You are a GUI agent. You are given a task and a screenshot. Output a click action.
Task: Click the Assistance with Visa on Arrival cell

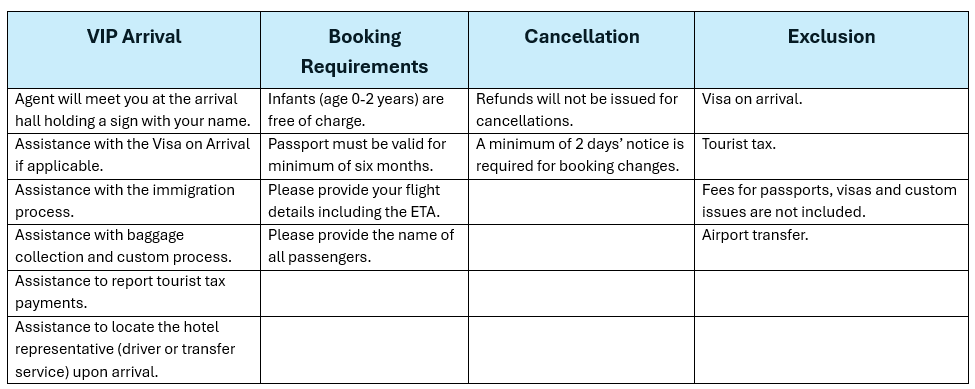click(134, 156)
